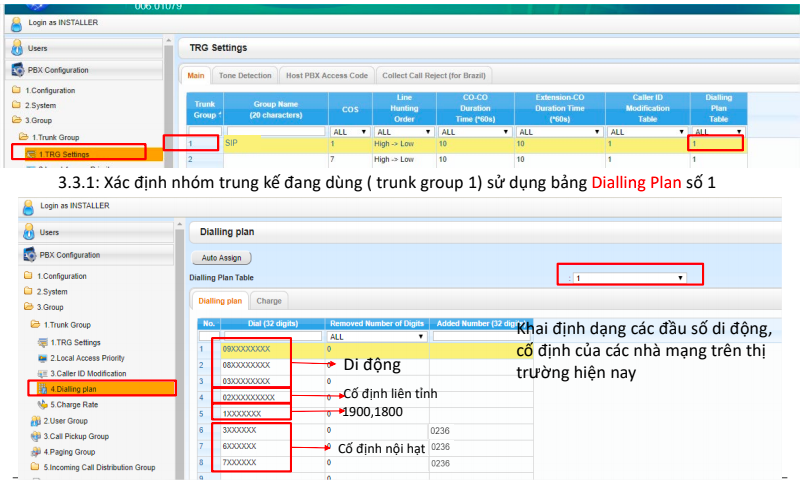Viewport: 800px width, 483px height.
Task: Switch to the Tone Detection tab
Action: (x=244, y=75)
